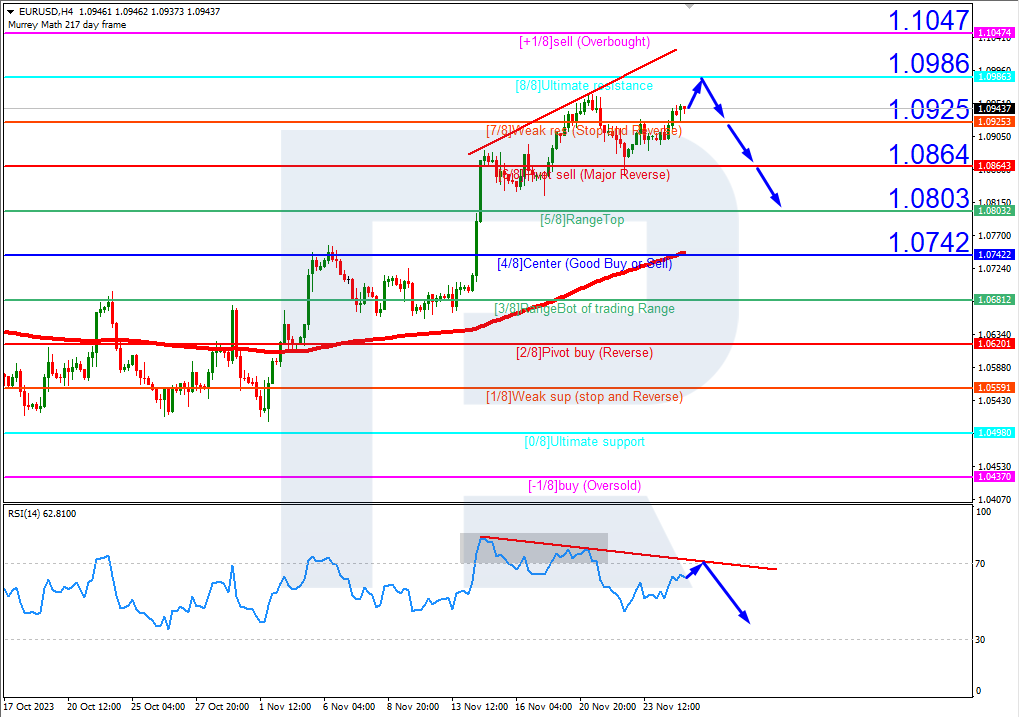Viewport: 1019px width, 717px height.
Task: Click the cyan 1.09863 price axis tag
Action: [x=994, y=77]
